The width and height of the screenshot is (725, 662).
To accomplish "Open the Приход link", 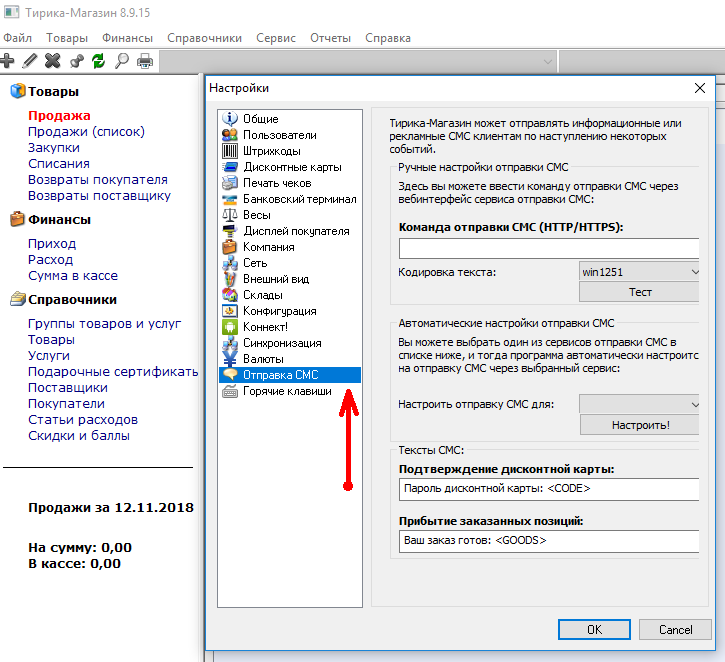I will [x=52, y=244].
